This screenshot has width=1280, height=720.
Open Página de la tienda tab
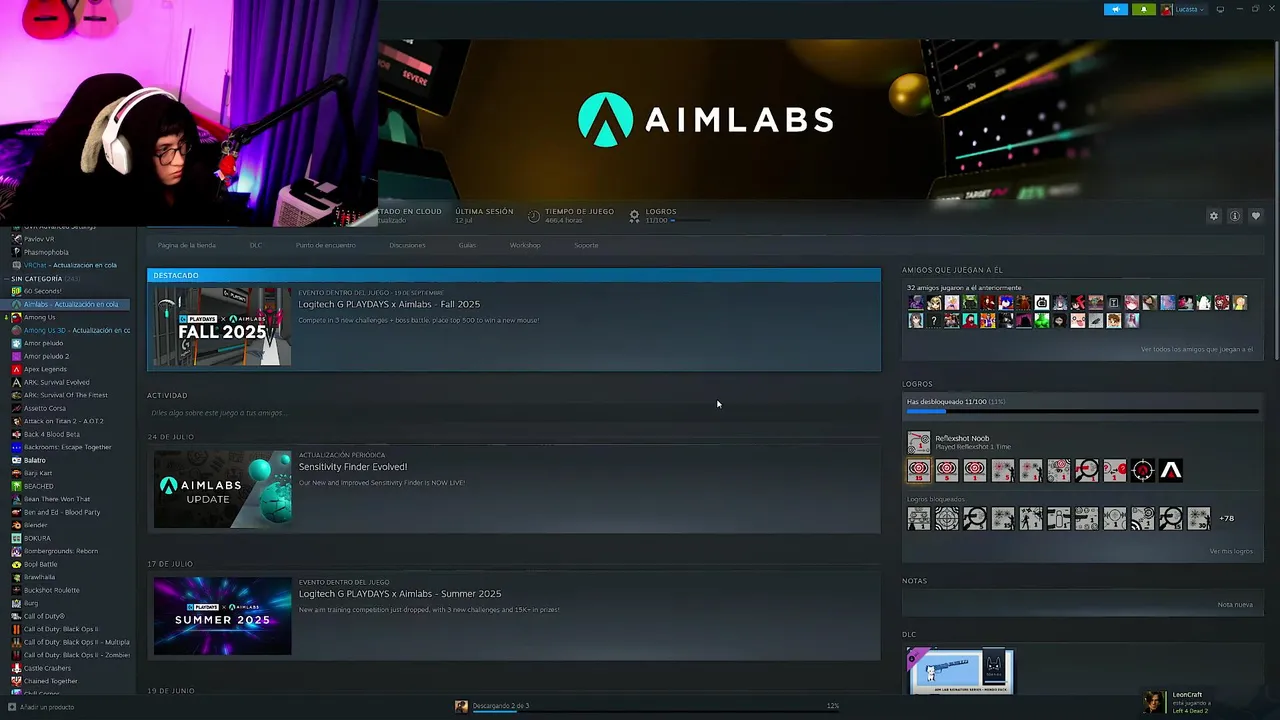187,245
